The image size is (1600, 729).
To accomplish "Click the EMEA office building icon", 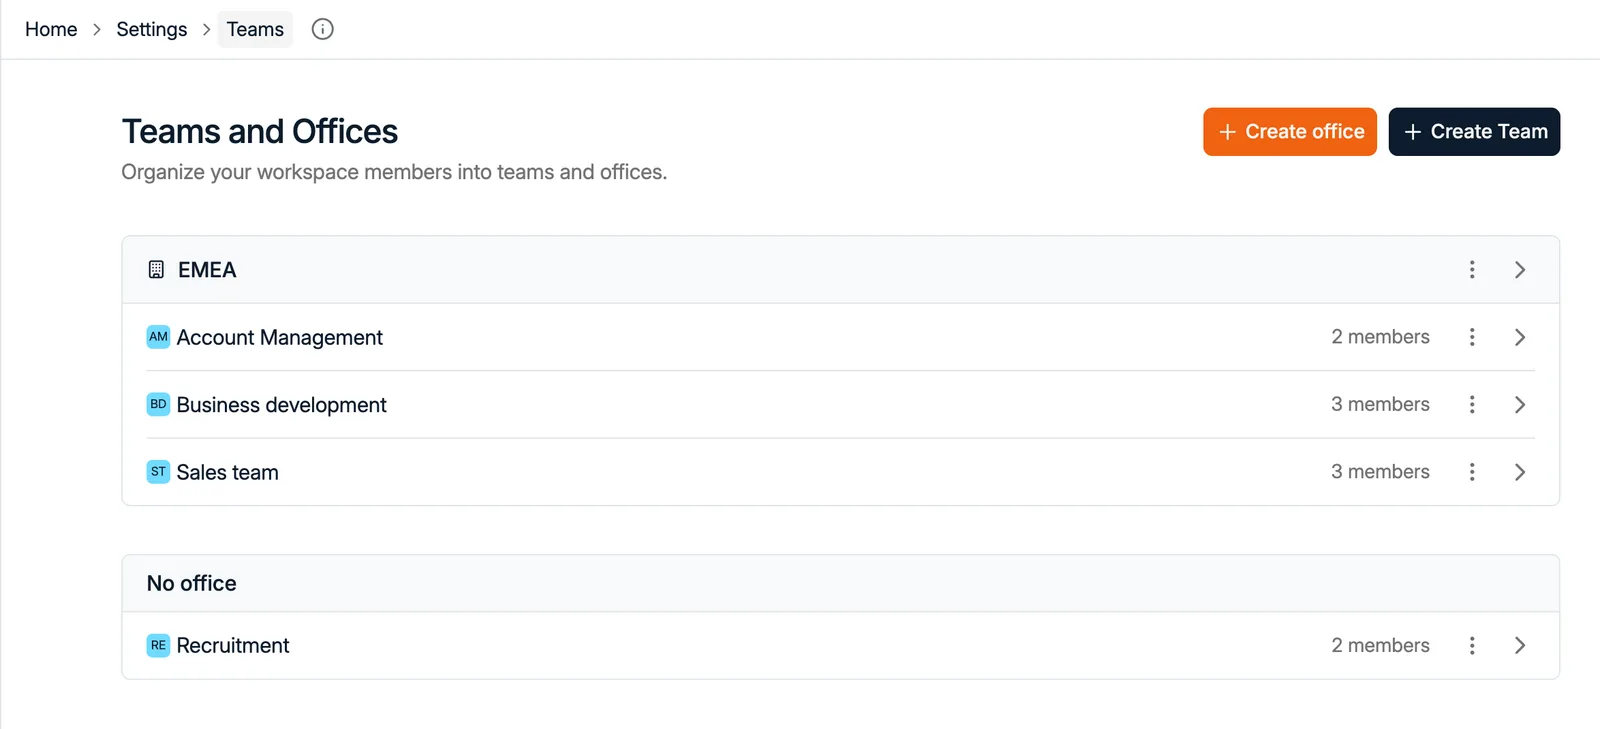I will pos(156,270).
